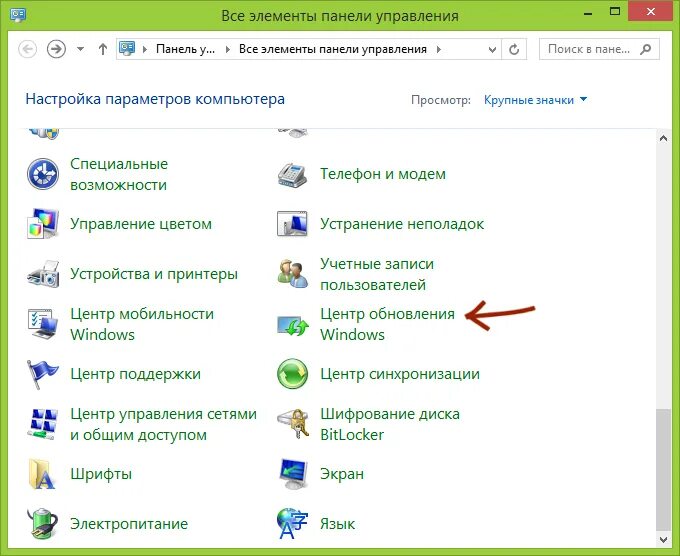Open the Ease of Access icon (Специальные возможности)
Screen dimensions: 680x556
click(43, 174)
